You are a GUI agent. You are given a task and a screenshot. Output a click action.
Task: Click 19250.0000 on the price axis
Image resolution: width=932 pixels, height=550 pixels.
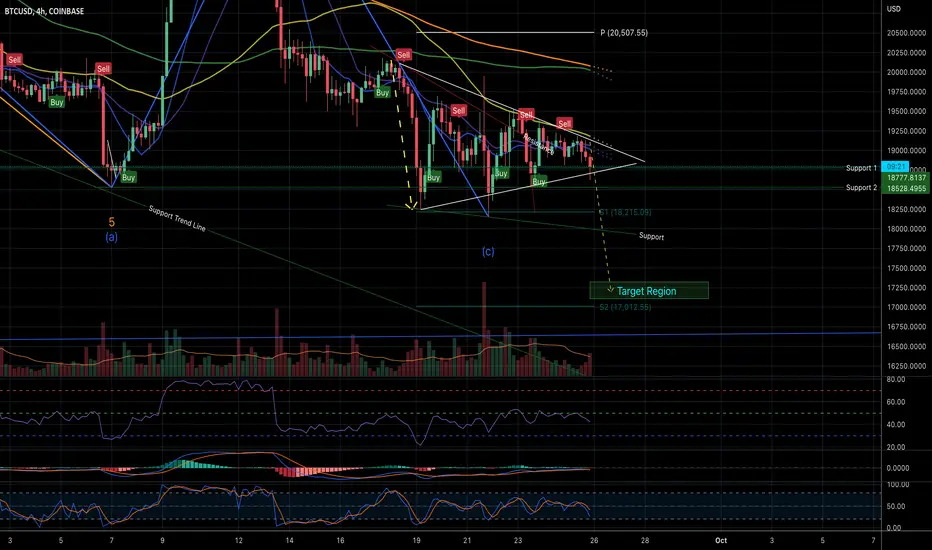coord(906,131)
